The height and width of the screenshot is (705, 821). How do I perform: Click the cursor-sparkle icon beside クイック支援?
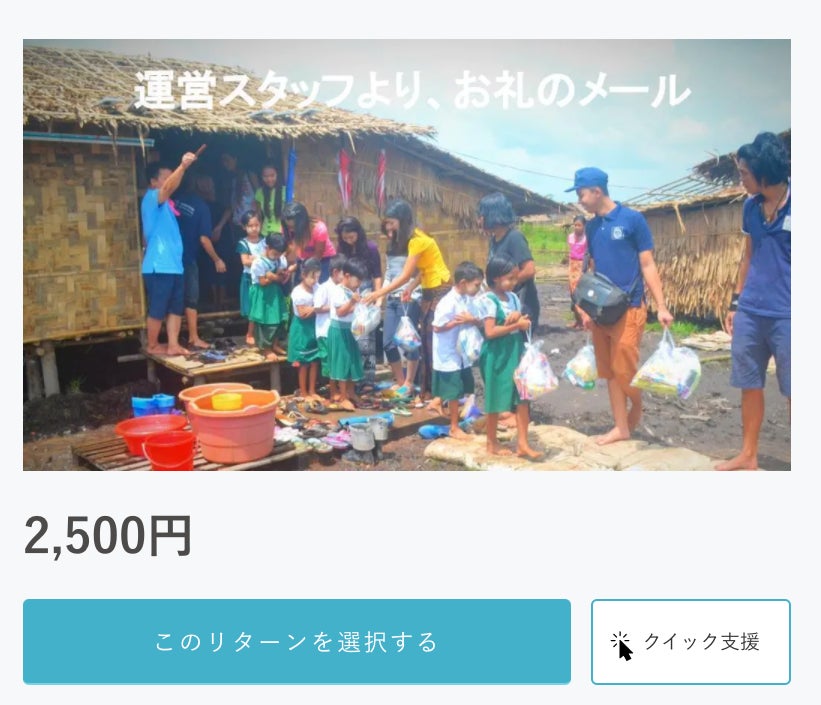pyautogui.click(x=622, y=646)
